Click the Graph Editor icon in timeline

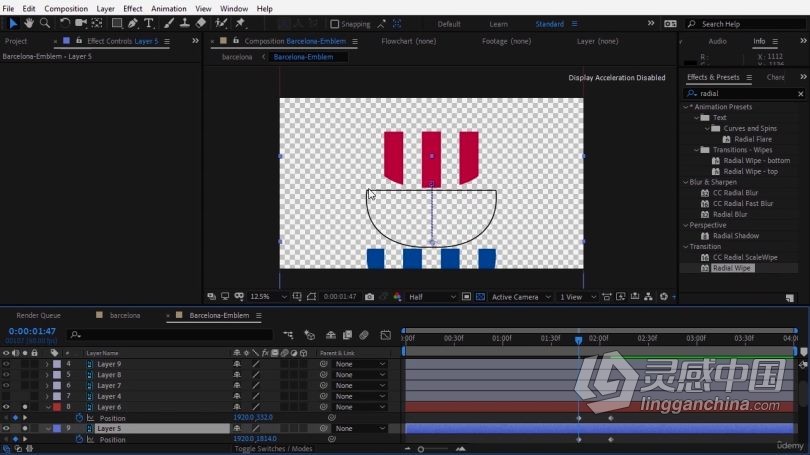click(385, 335)
